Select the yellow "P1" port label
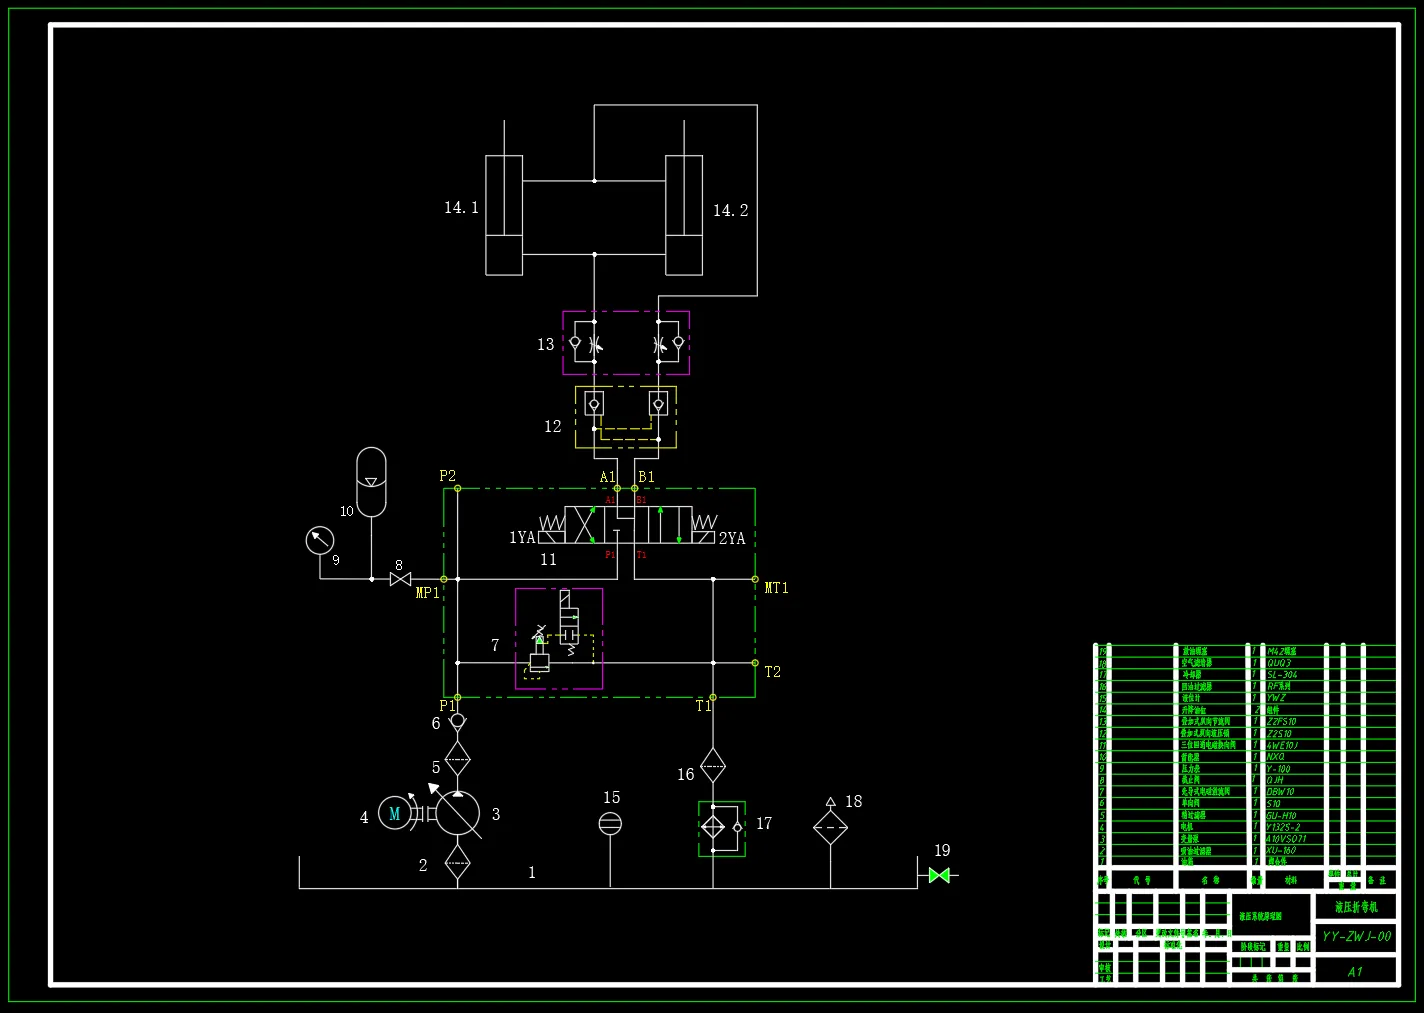This screenshot has width=1424, height=1013. click(x=447, y=706)
